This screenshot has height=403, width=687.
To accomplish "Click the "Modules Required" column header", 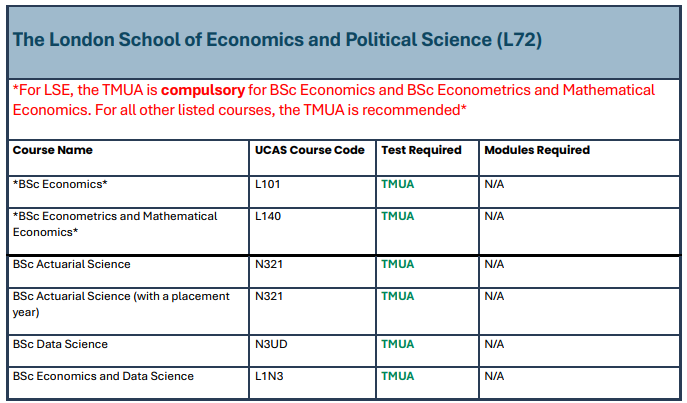I will (537, 150).
